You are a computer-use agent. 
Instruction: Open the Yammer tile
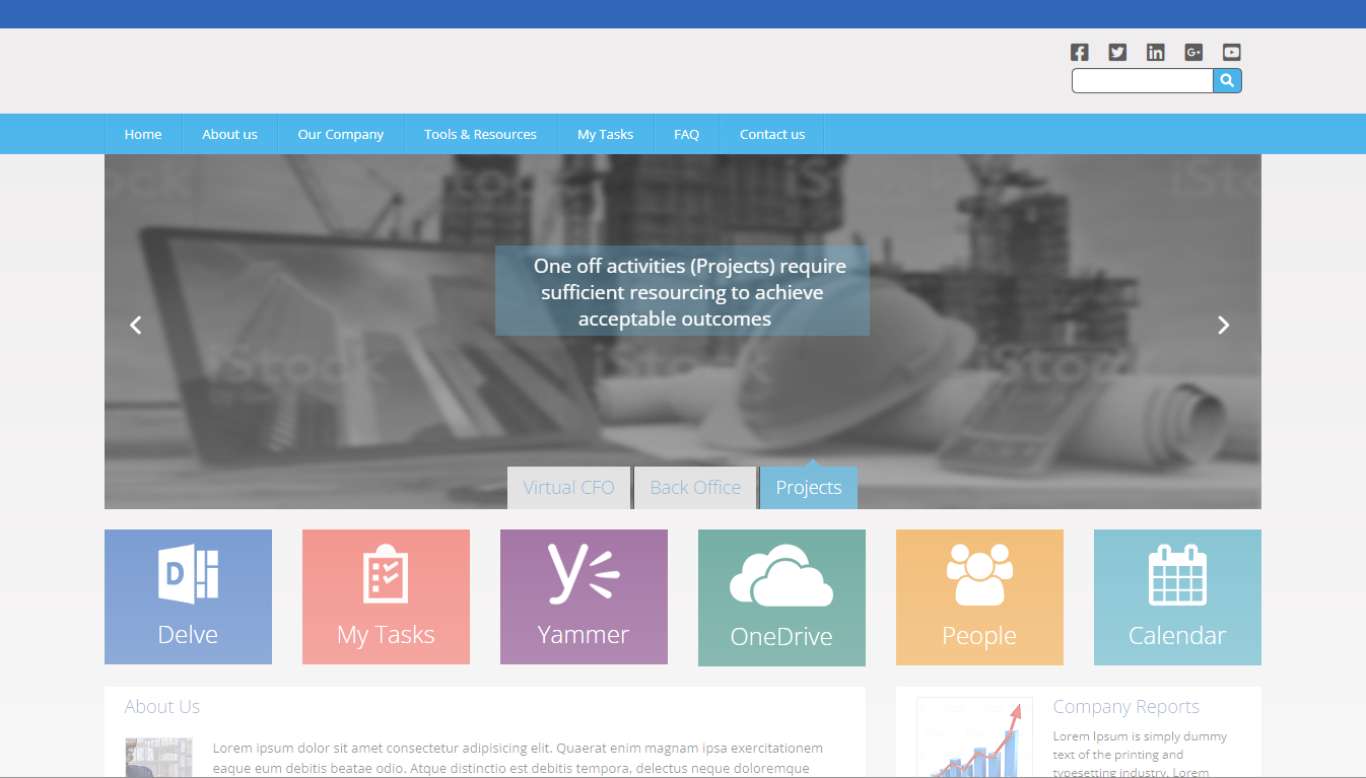point(584,597)
